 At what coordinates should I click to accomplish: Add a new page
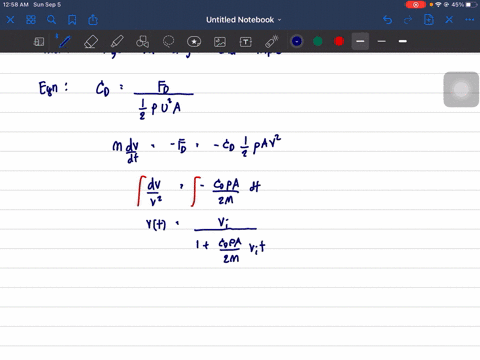coord(429,20)
